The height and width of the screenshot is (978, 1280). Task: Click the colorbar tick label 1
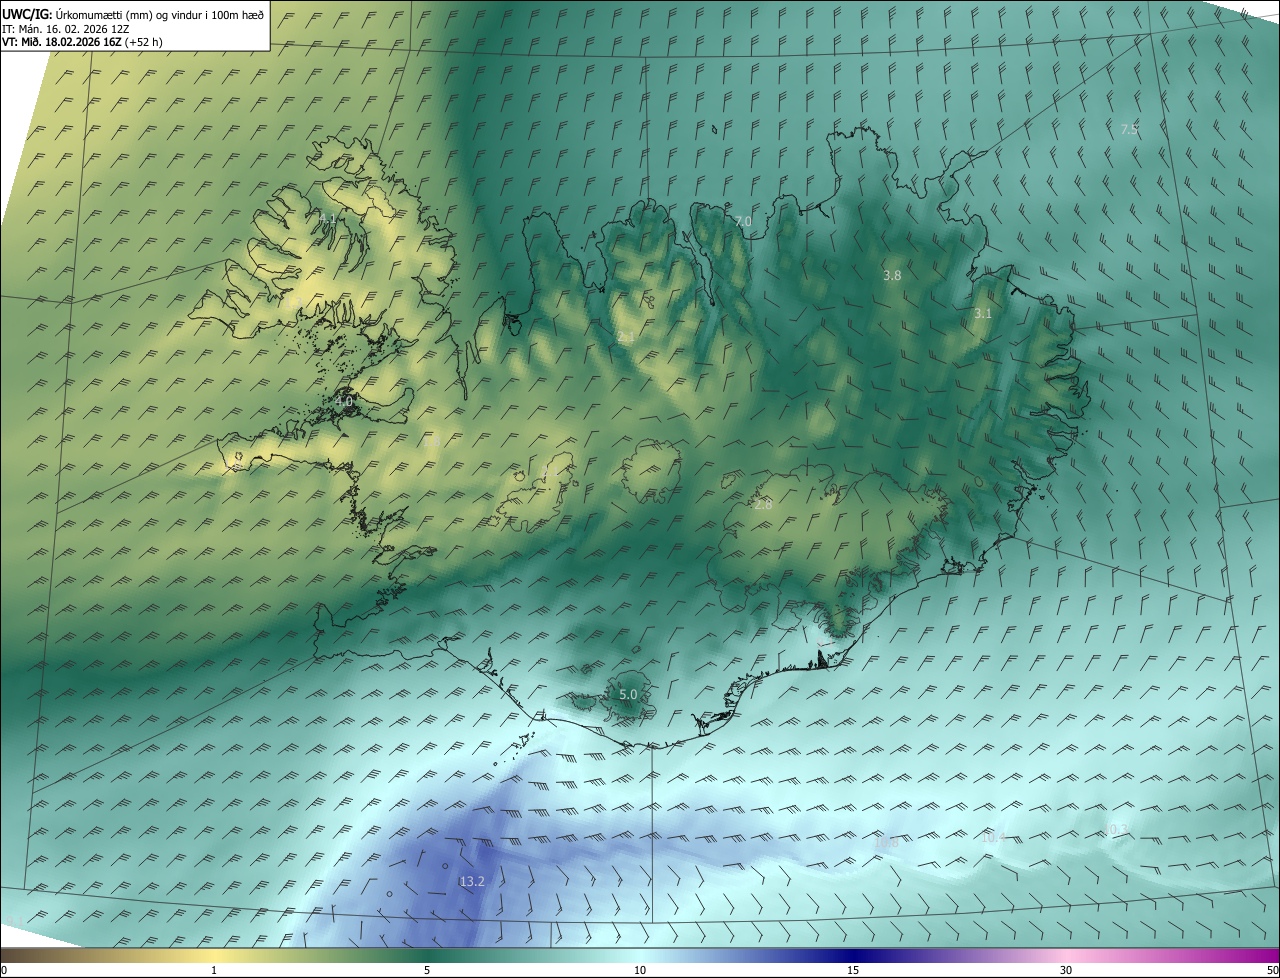click(x=214, y=970)
